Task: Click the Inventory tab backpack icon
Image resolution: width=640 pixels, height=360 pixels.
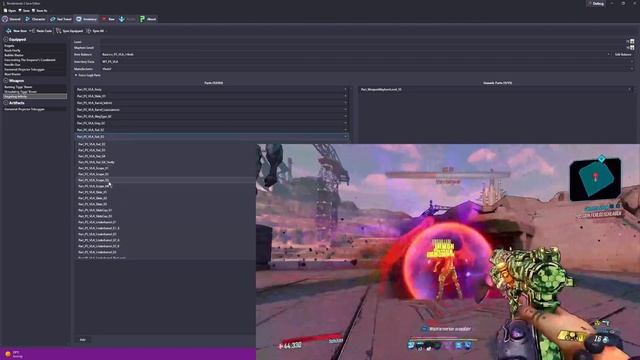Action: coord(79,19)
